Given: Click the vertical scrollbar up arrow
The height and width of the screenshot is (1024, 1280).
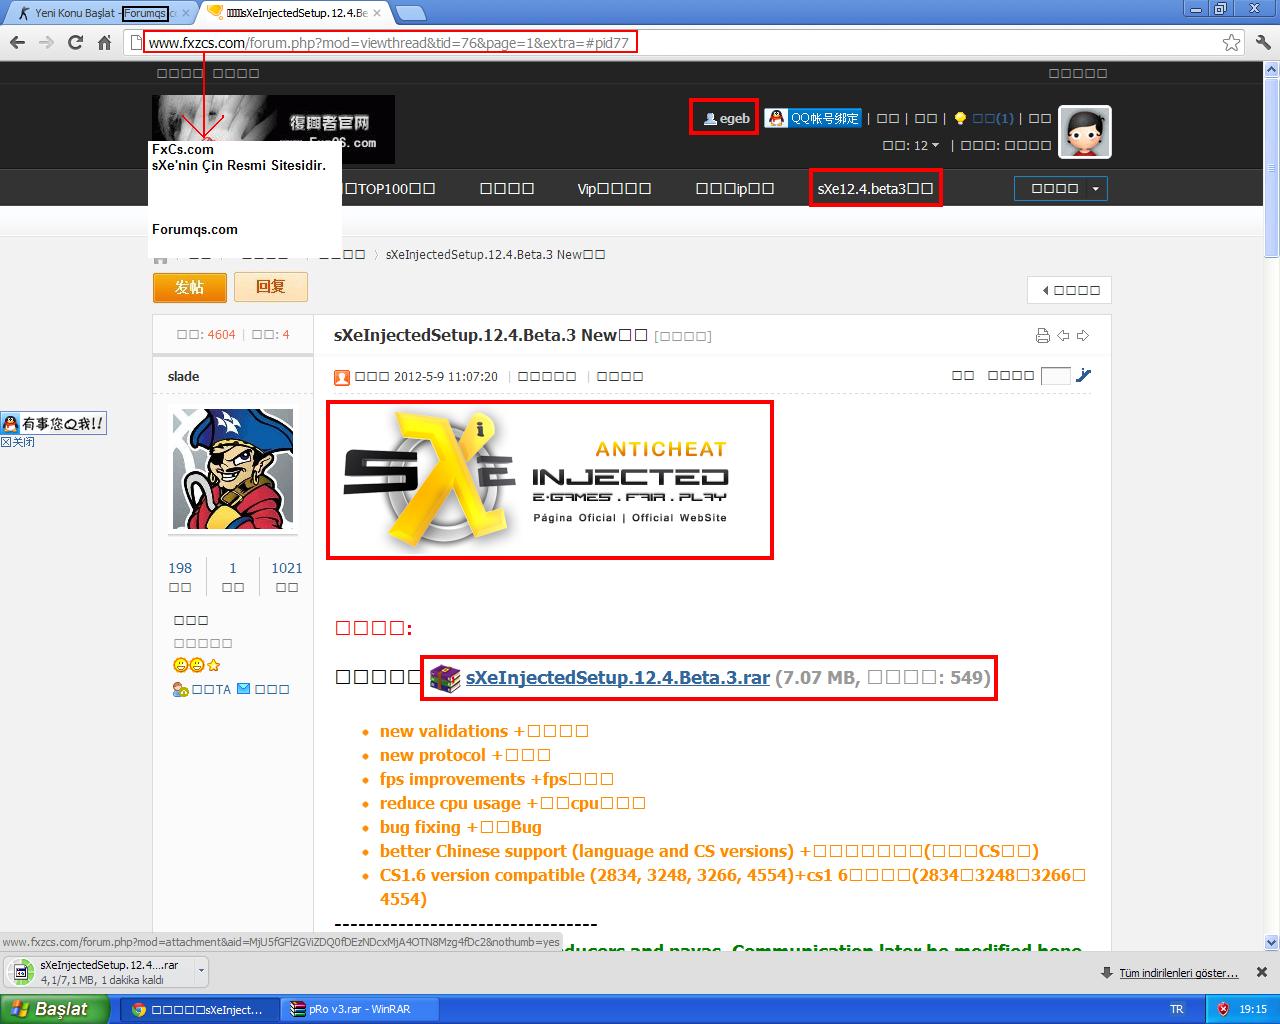Looking at the screenshot, I should [x=1272, y=69].
